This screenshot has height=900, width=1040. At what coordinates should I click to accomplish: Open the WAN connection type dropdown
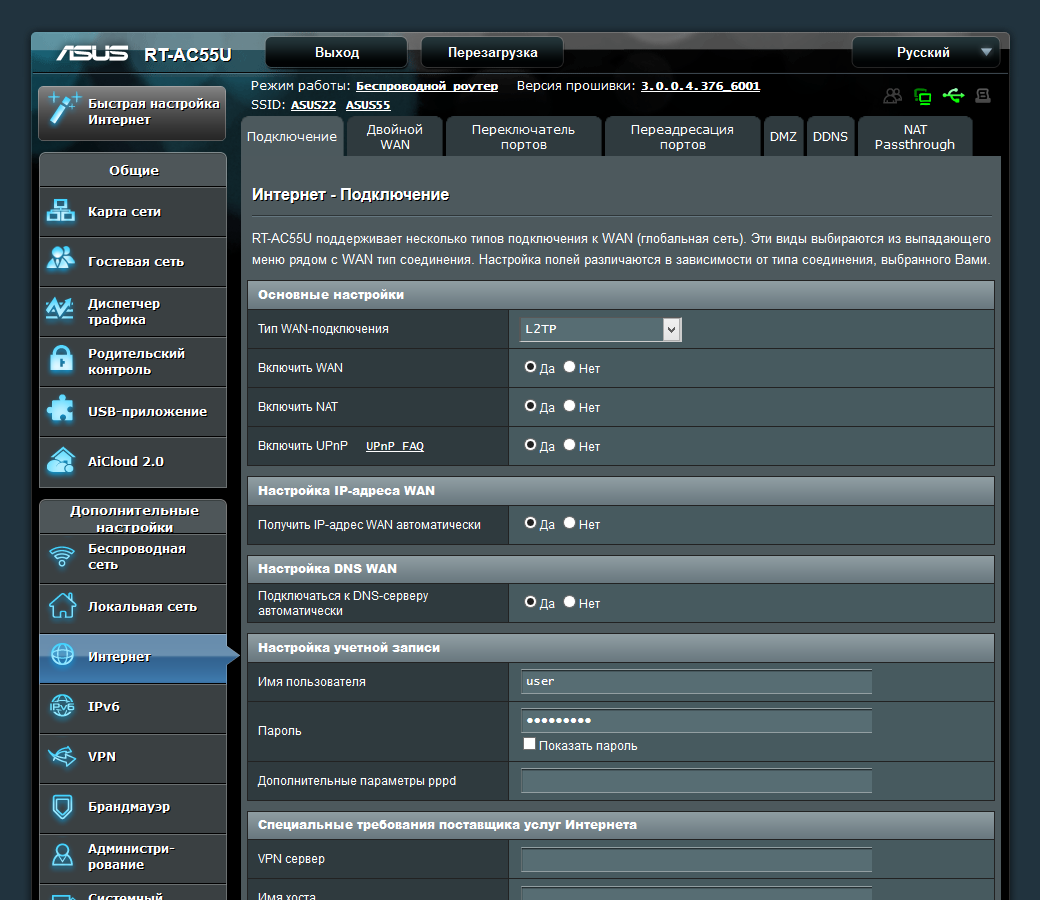click(600, 329)
